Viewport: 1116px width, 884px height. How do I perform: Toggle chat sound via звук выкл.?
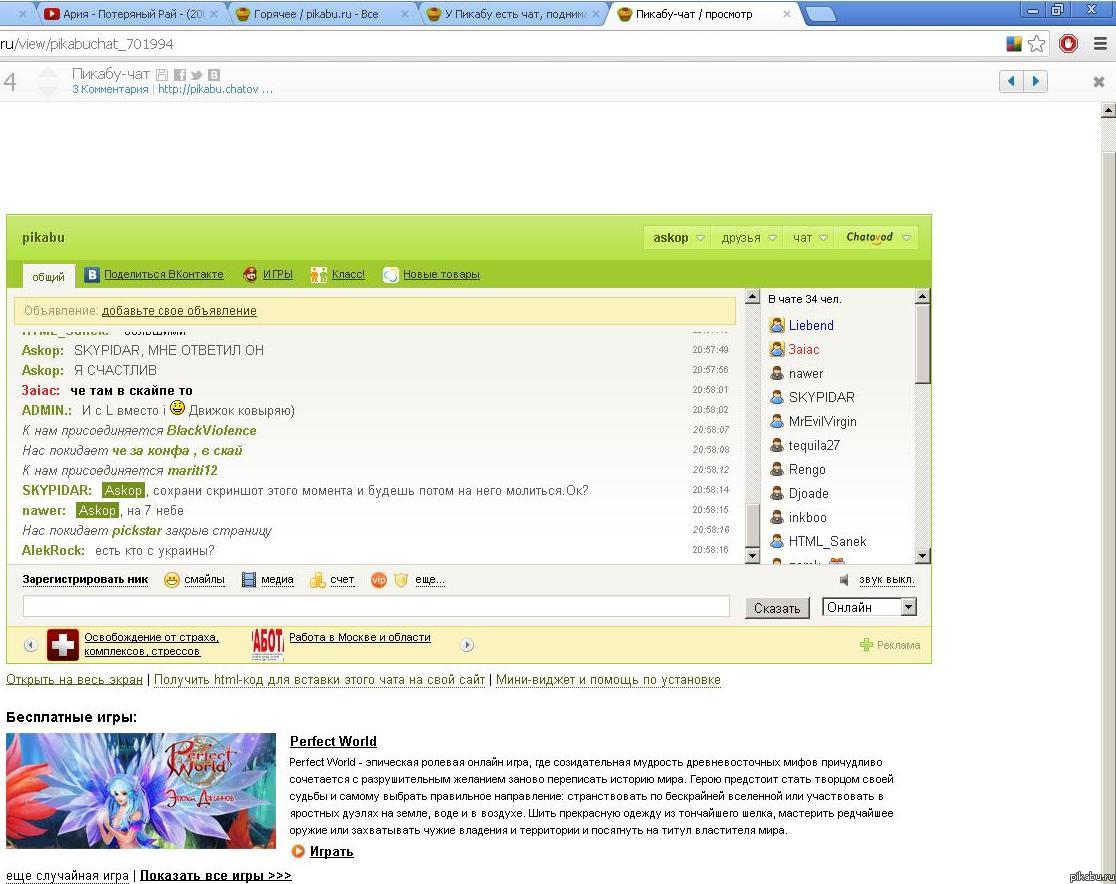click(887, 579)
